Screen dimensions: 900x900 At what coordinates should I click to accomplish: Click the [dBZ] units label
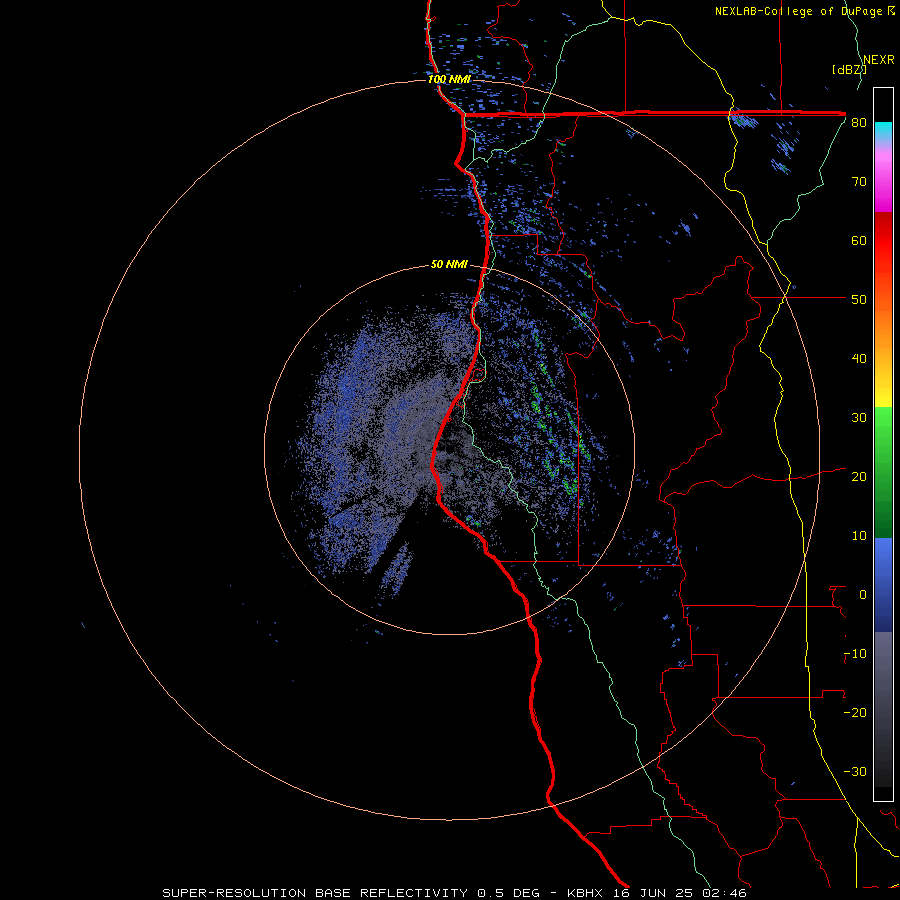coord(849,70)
